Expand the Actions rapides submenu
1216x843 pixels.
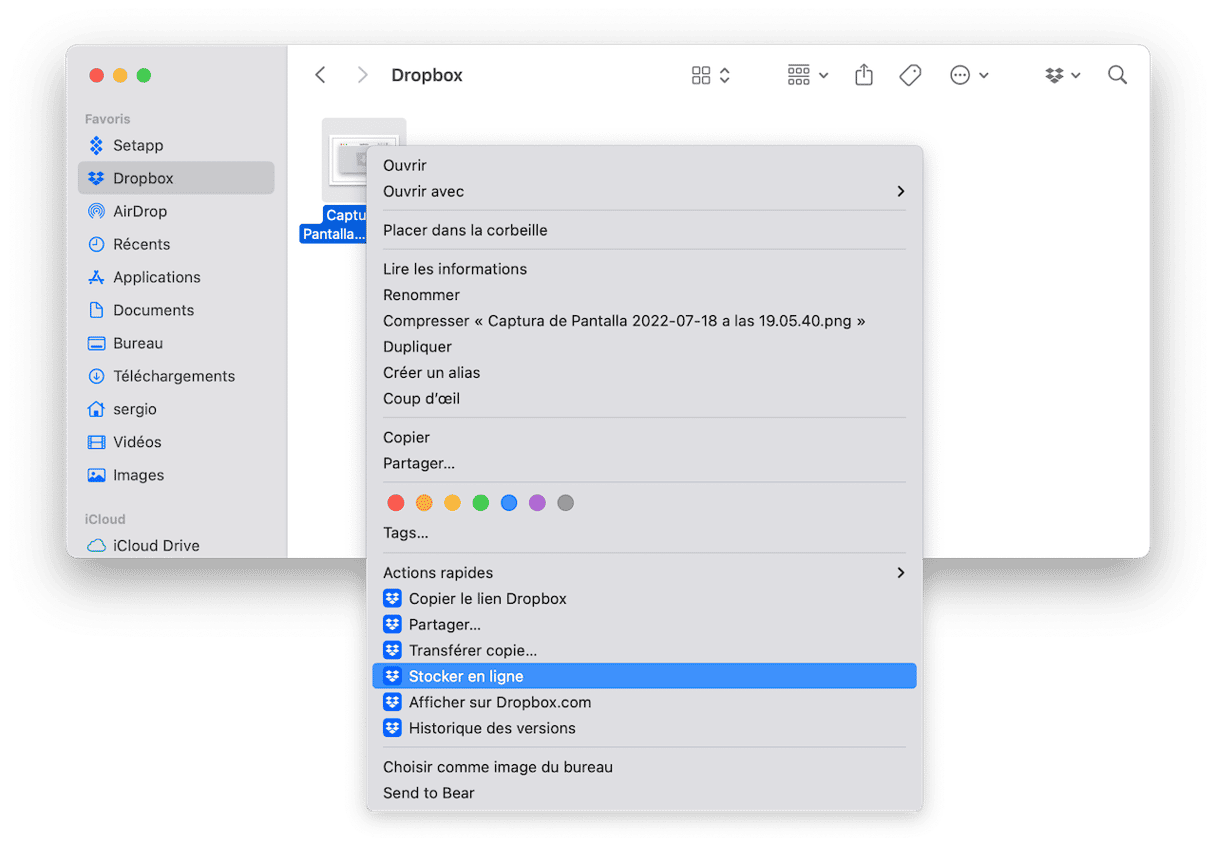[644, 572]
